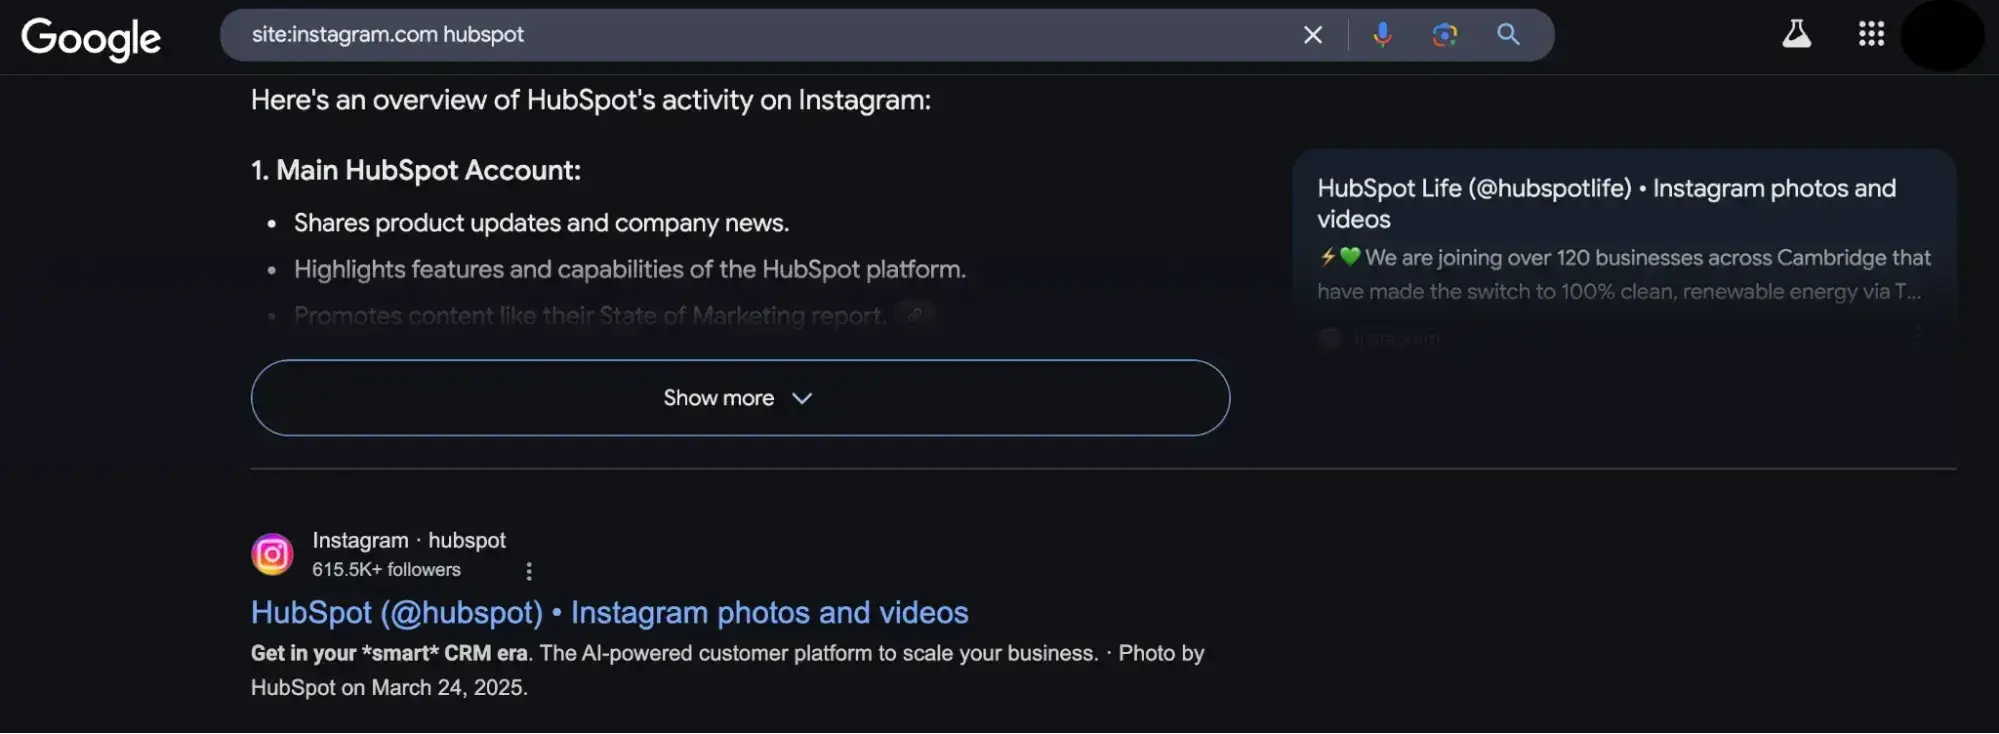Click the link chip after Marketing report
Viewport: 1999px width, 734px height.
914,315
